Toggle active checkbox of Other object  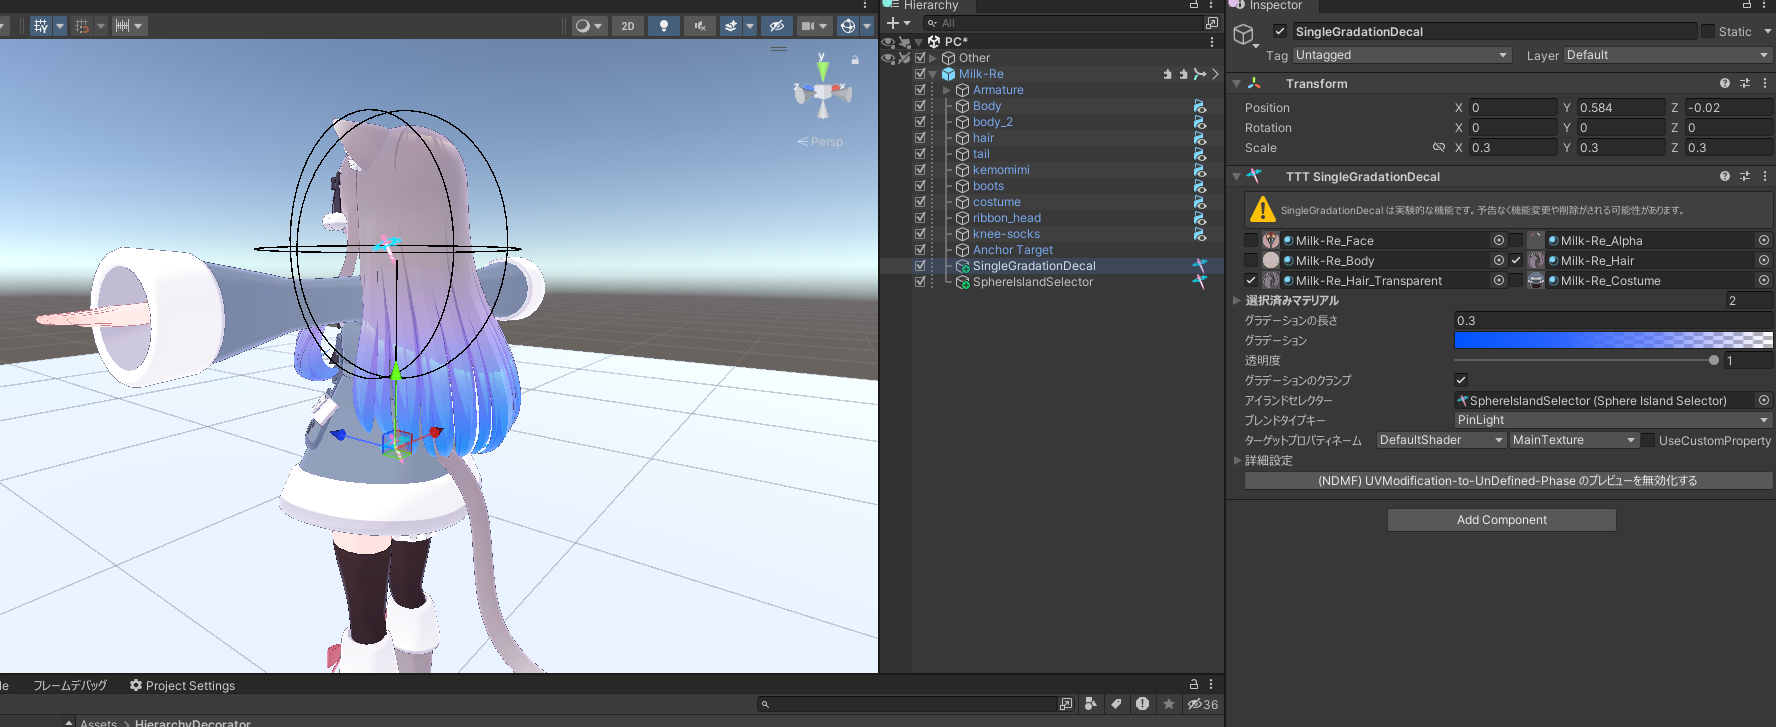click(x=921, y=58)
